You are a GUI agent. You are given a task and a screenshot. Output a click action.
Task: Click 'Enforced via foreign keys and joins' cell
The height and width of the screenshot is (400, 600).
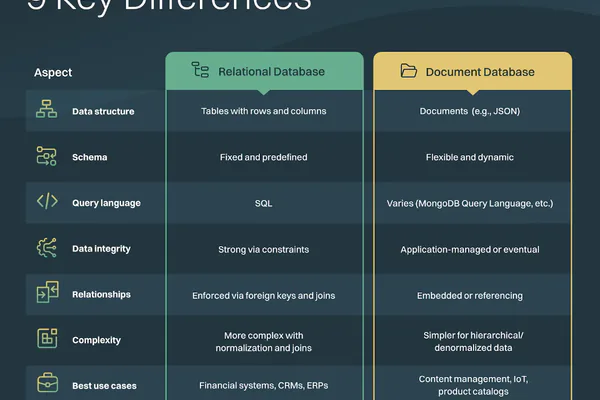click(264, 296)
